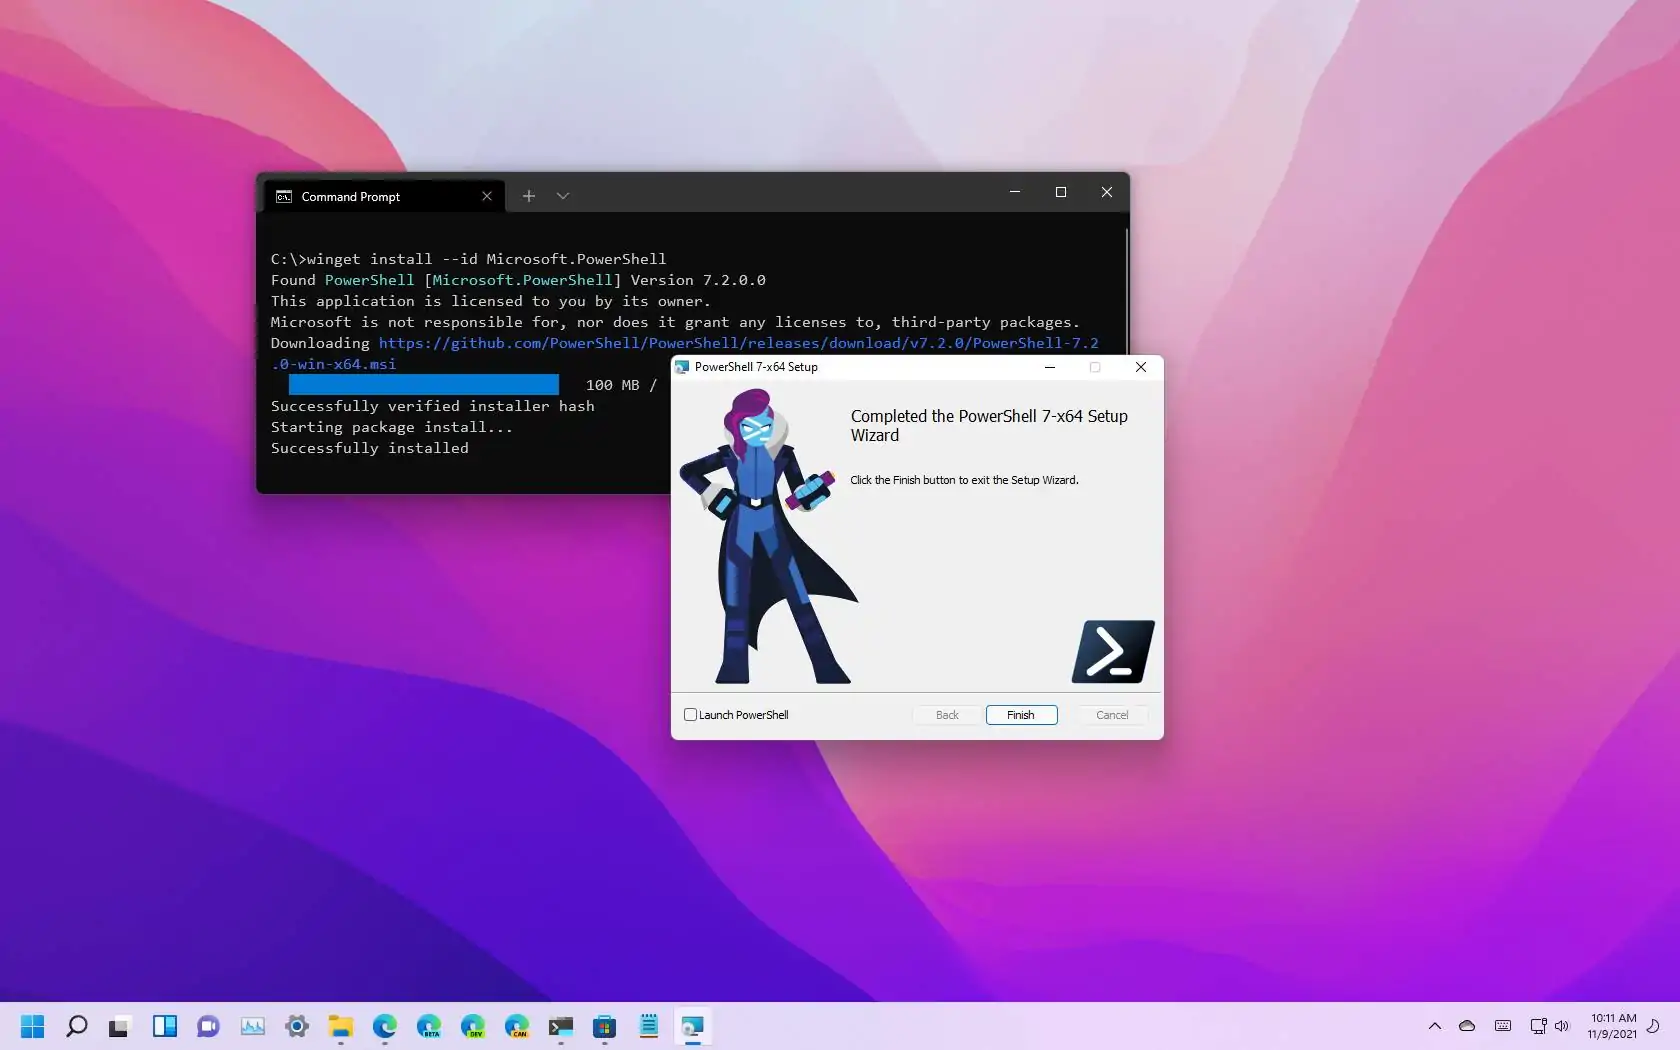Screen dimensions: 1680x1050
Task: Open Windows Search
Action: tap(76, 1027)
